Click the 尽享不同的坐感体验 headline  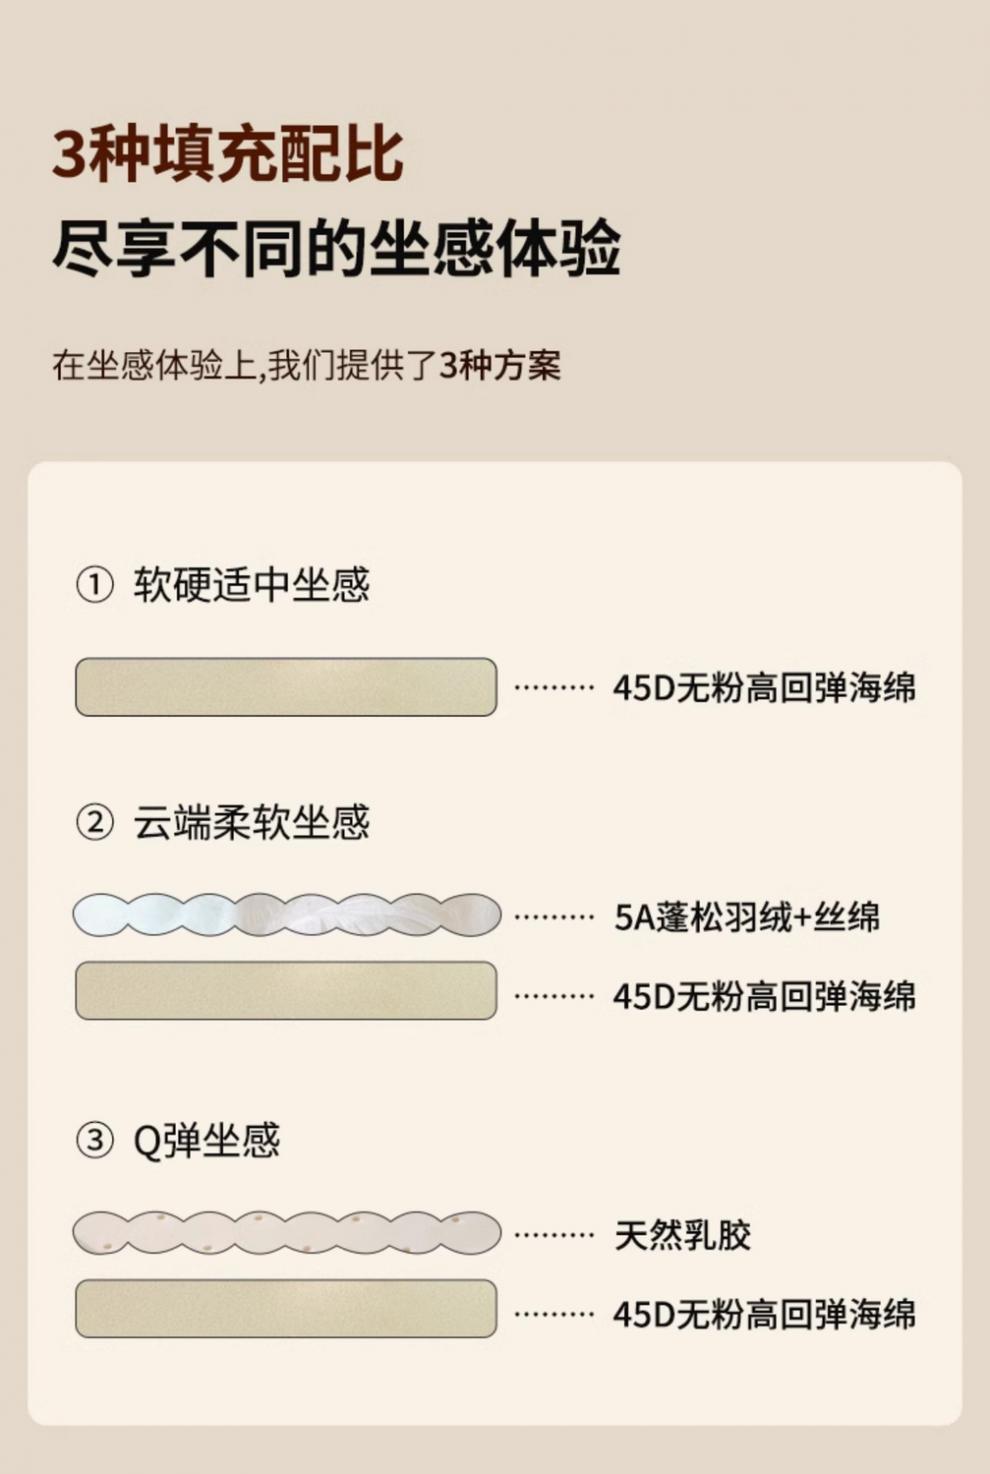(x=336, y=249)
